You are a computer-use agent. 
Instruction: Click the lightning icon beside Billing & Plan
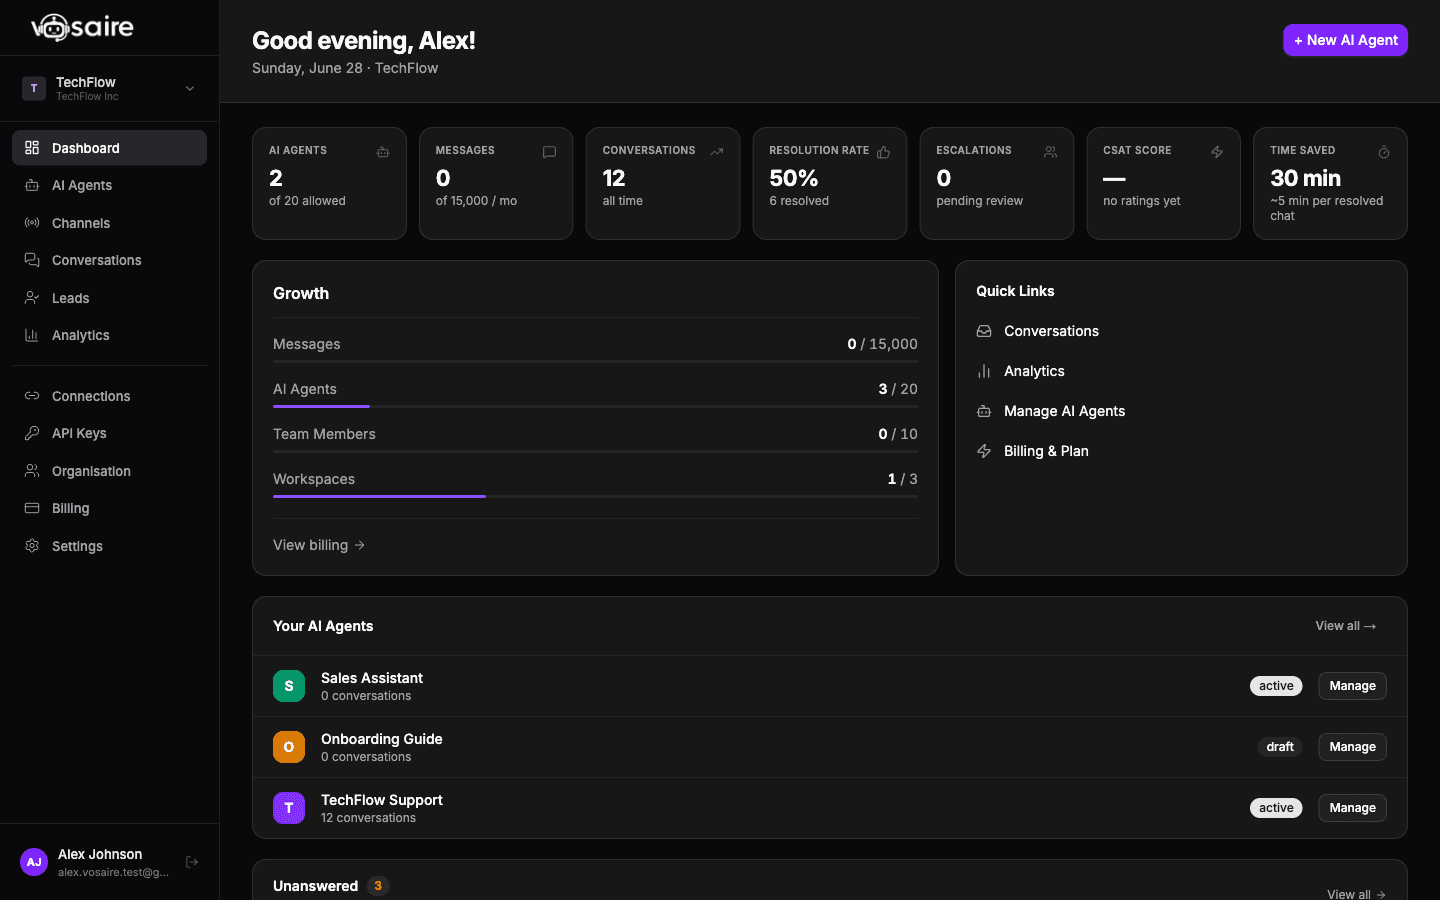click(984, 451)
